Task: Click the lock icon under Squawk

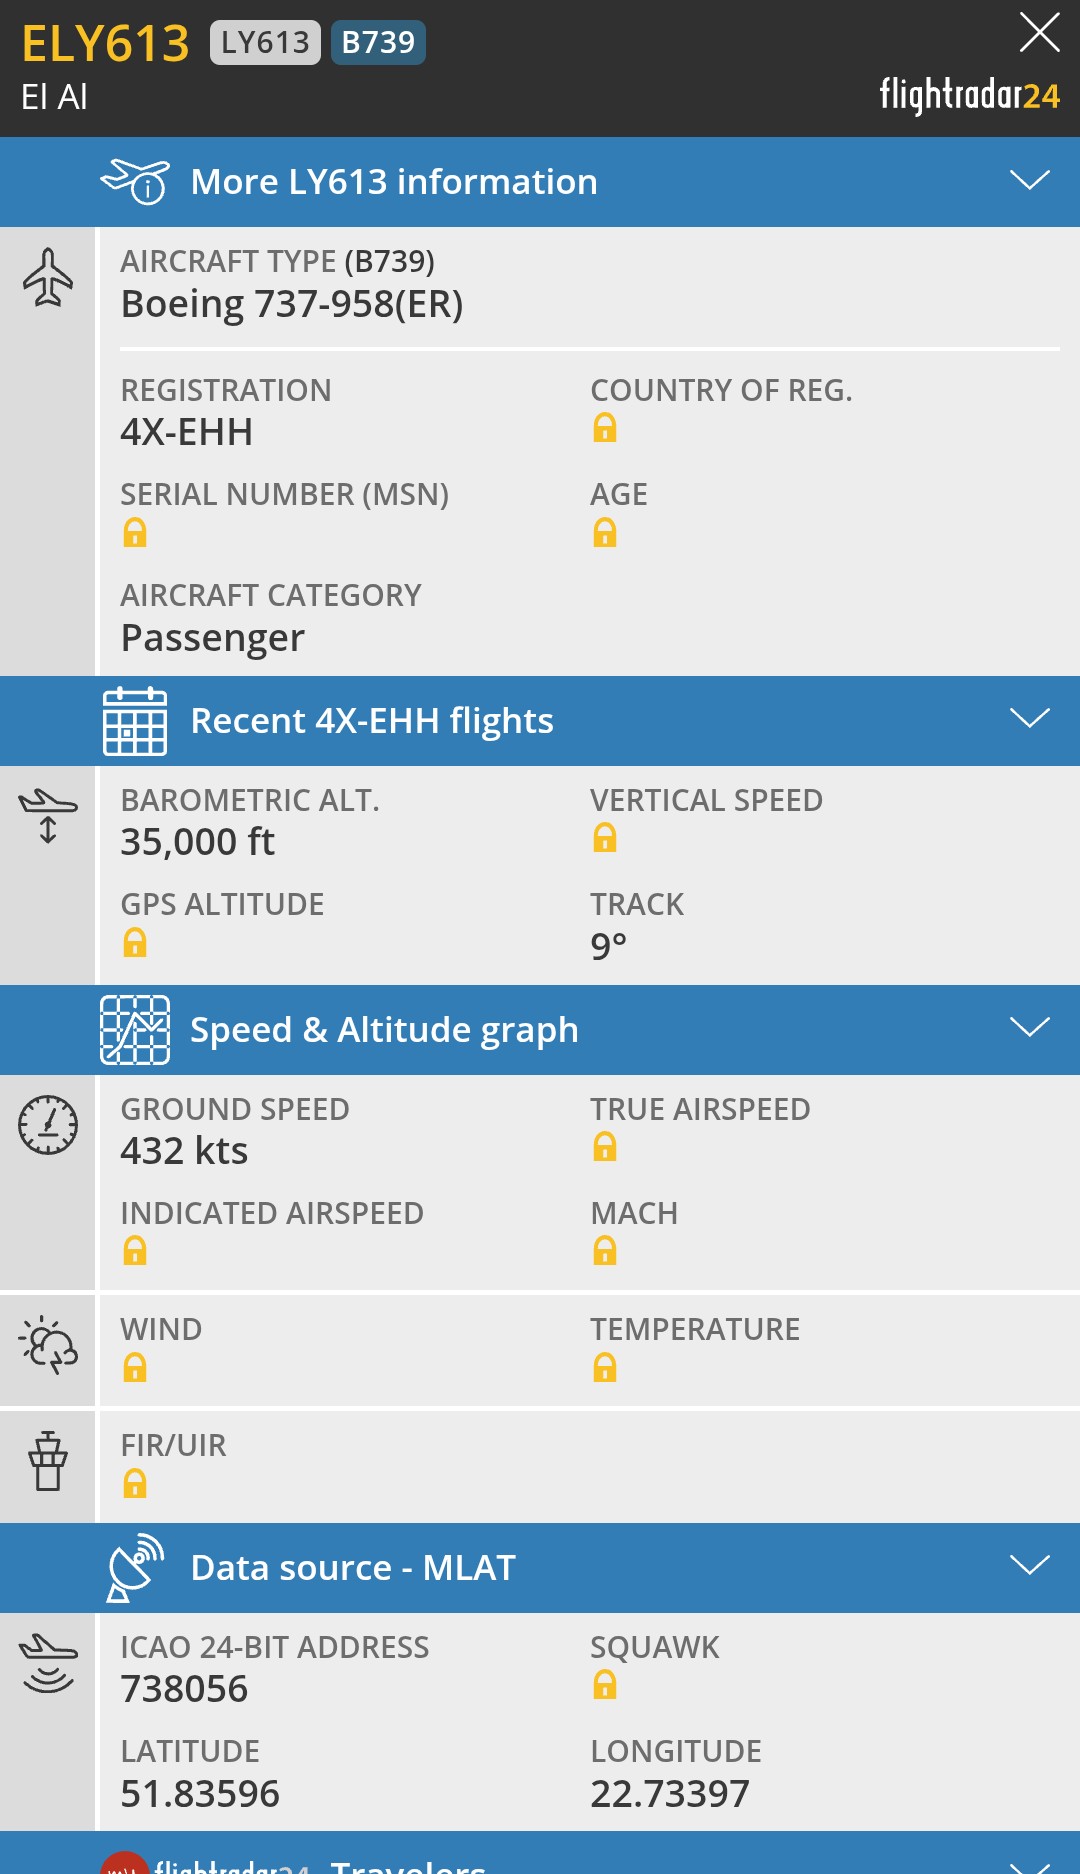Action: (x=605, y=1685)
